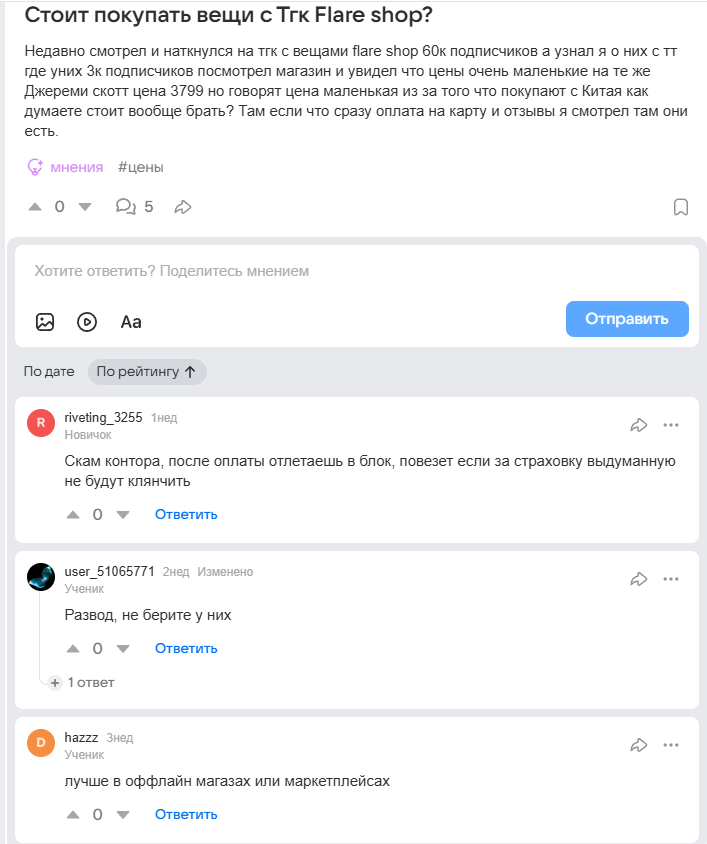Open text formatting Aa options
This screenshot has height=844, width=707.
(x=131, y=321)
